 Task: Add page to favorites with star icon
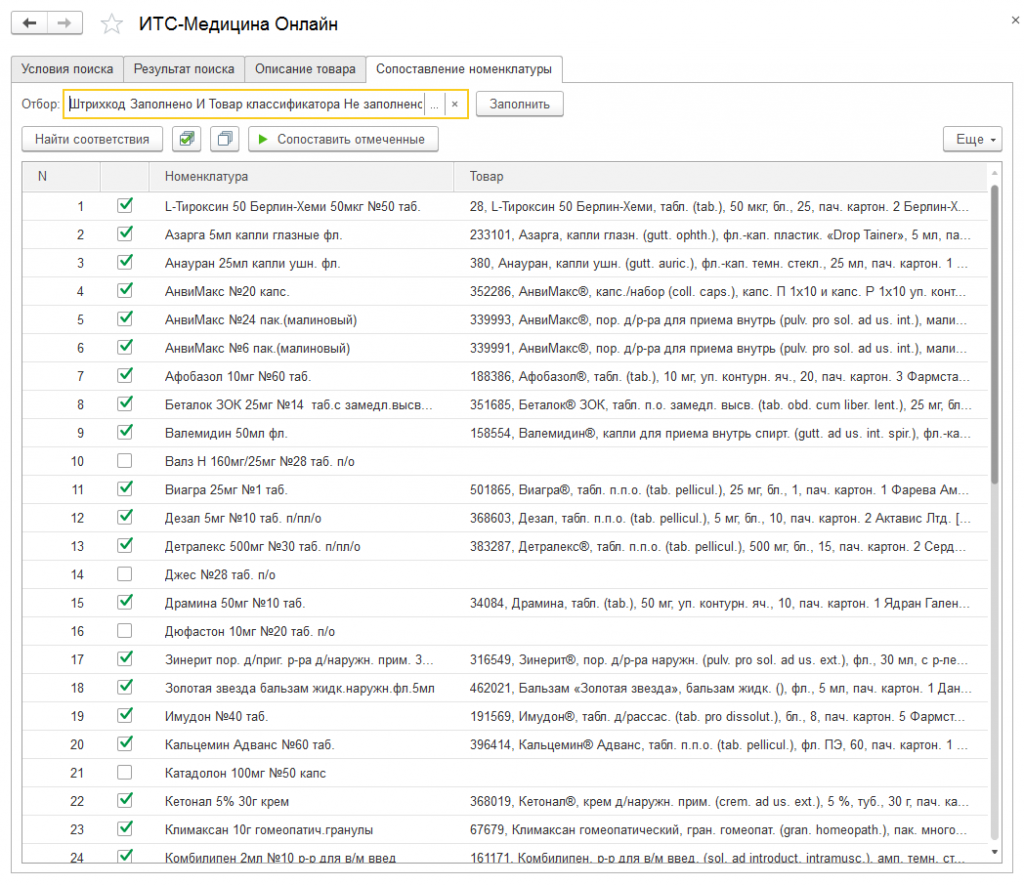pyautogui.click(x=112, y=24)
